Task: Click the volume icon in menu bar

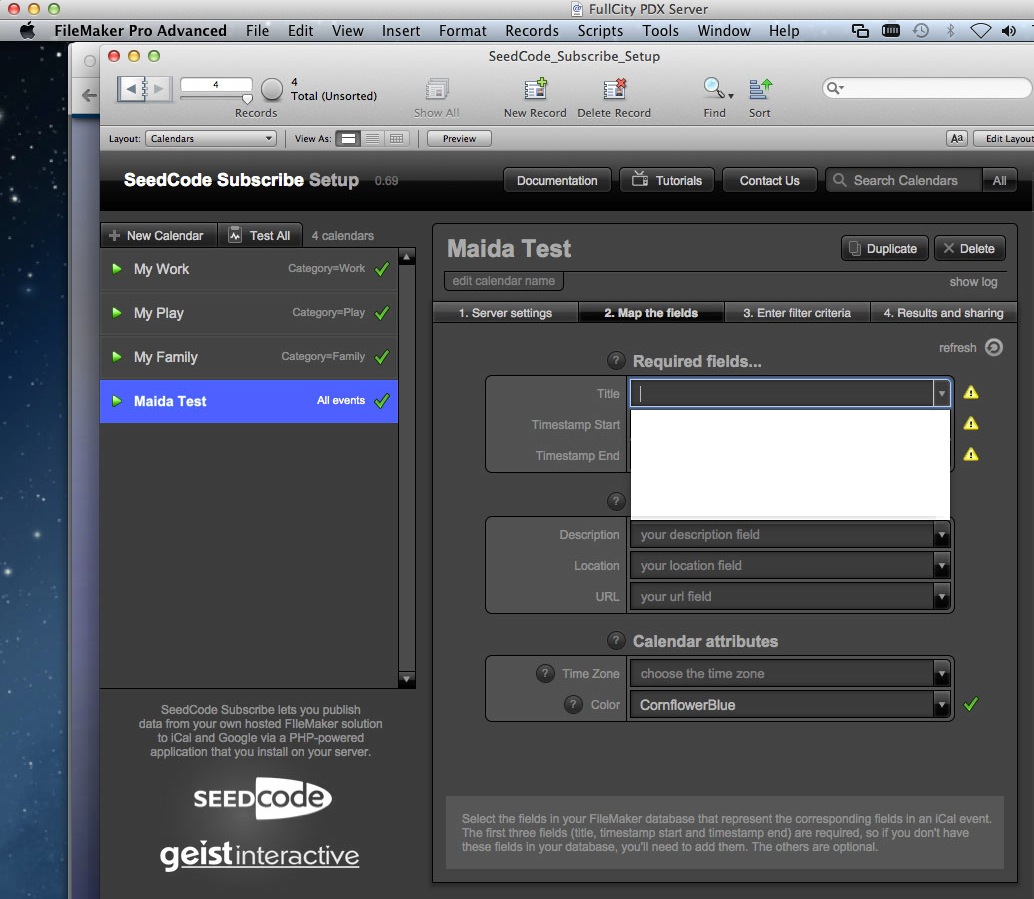Action: pos(1008,30)
